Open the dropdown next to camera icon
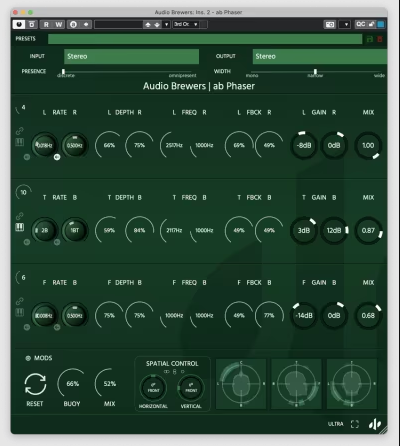 click(x=346, y=24)
